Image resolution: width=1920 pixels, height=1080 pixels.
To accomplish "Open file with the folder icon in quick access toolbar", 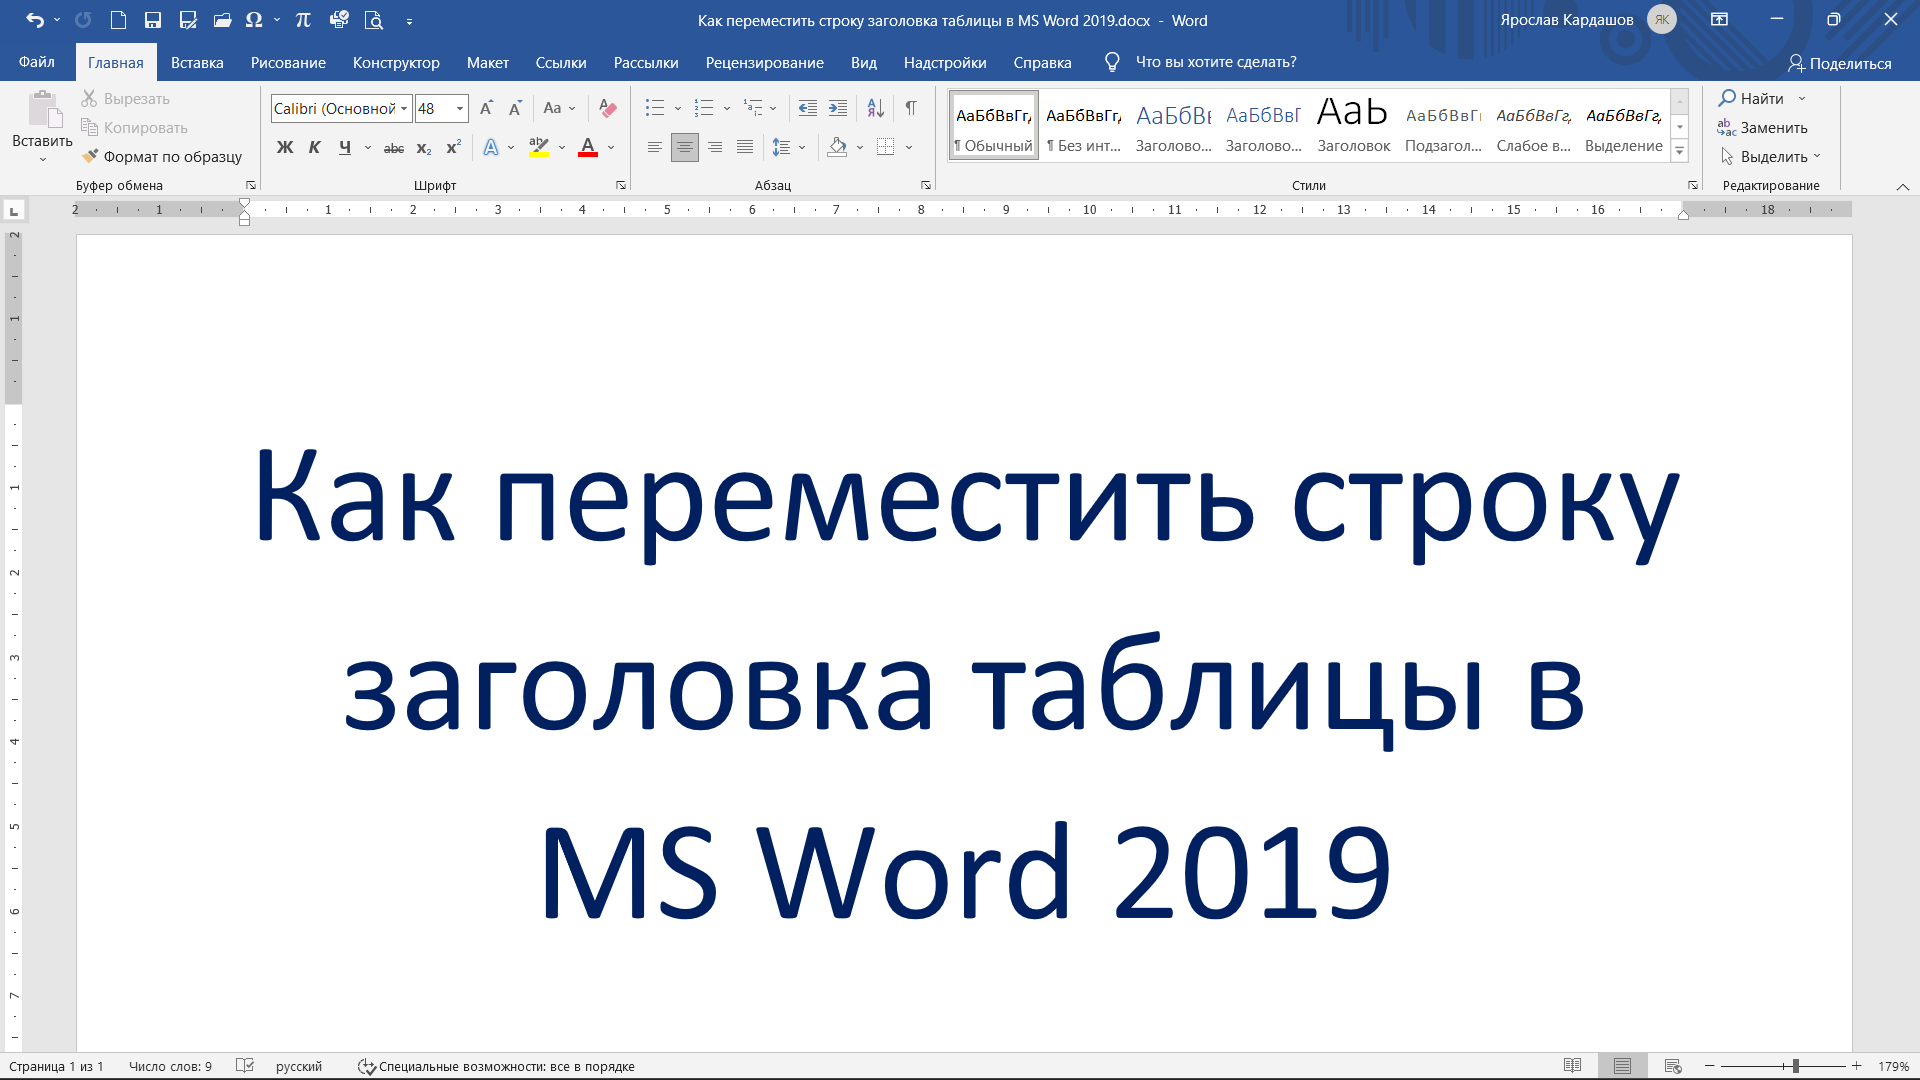I will tap(222, 20).
